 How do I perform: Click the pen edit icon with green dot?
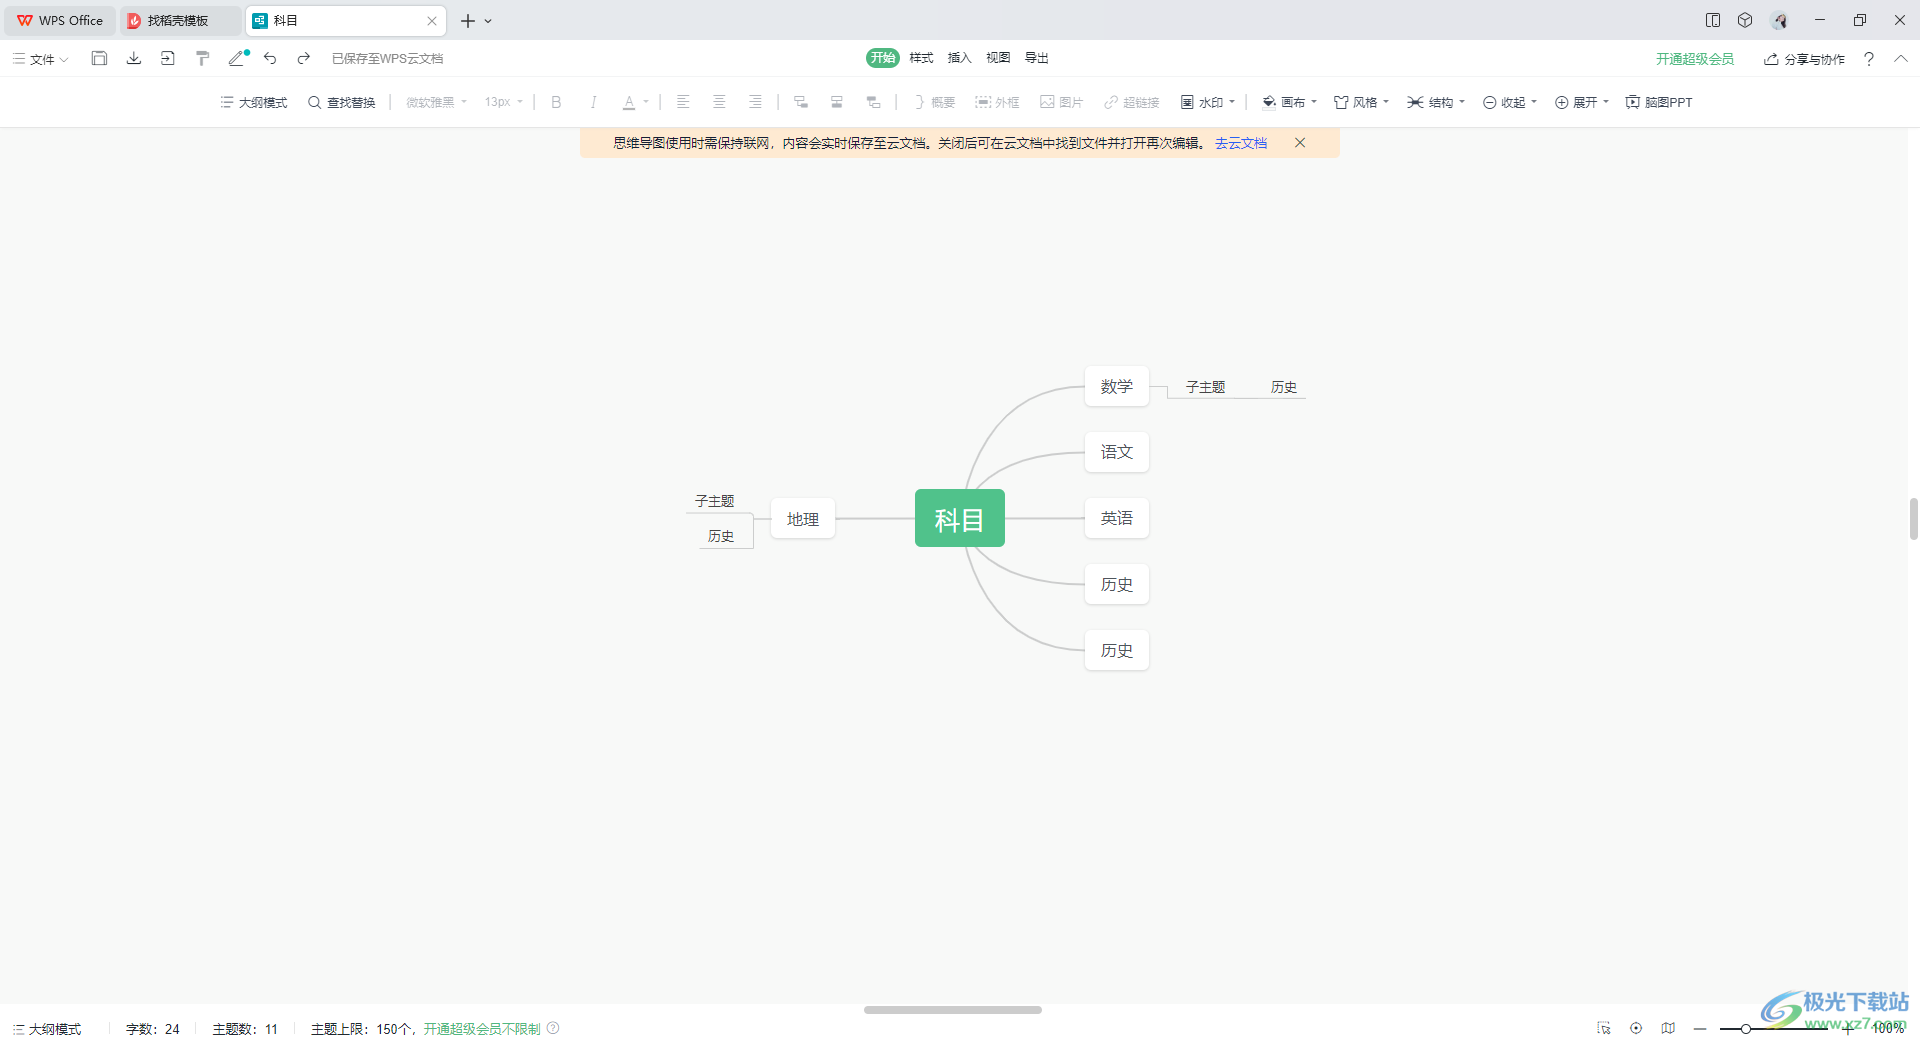[238, 58]
